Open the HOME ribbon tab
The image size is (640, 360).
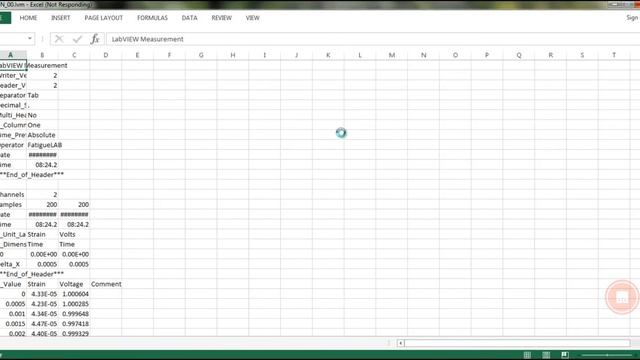click(28, 18)
